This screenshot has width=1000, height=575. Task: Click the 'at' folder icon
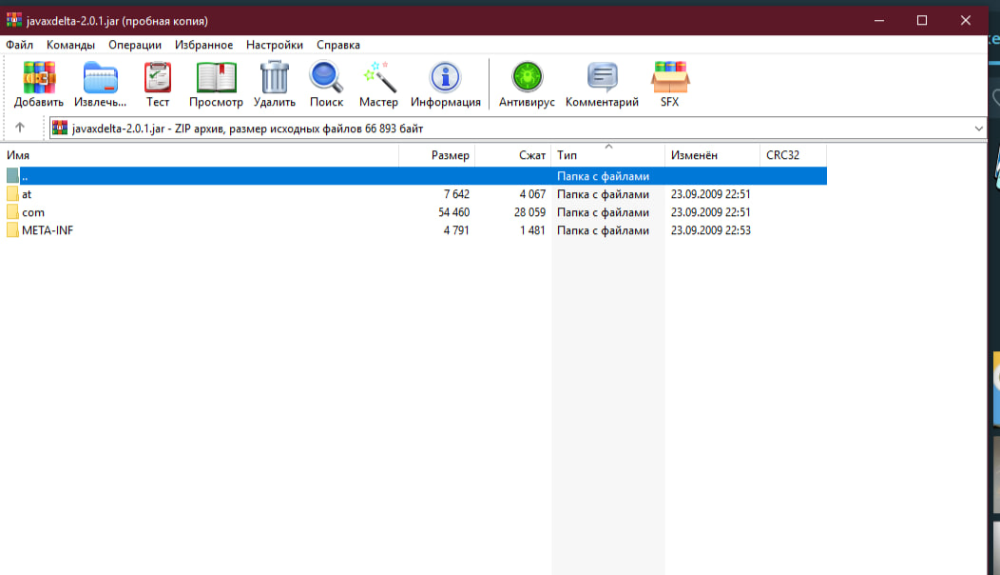(x=13, y=194)
